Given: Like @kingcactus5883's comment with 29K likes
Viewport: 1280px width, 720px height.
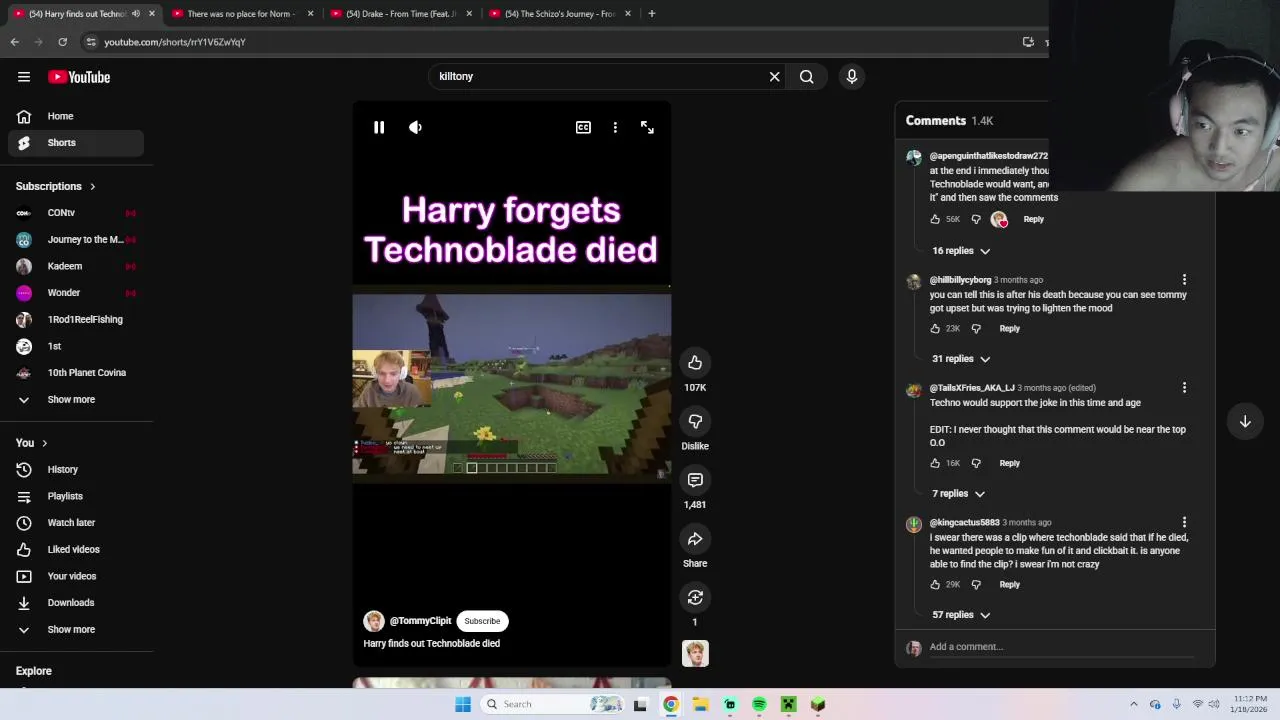Looking at the screenshot, I should pyautogui.click(x=935, y=585).
